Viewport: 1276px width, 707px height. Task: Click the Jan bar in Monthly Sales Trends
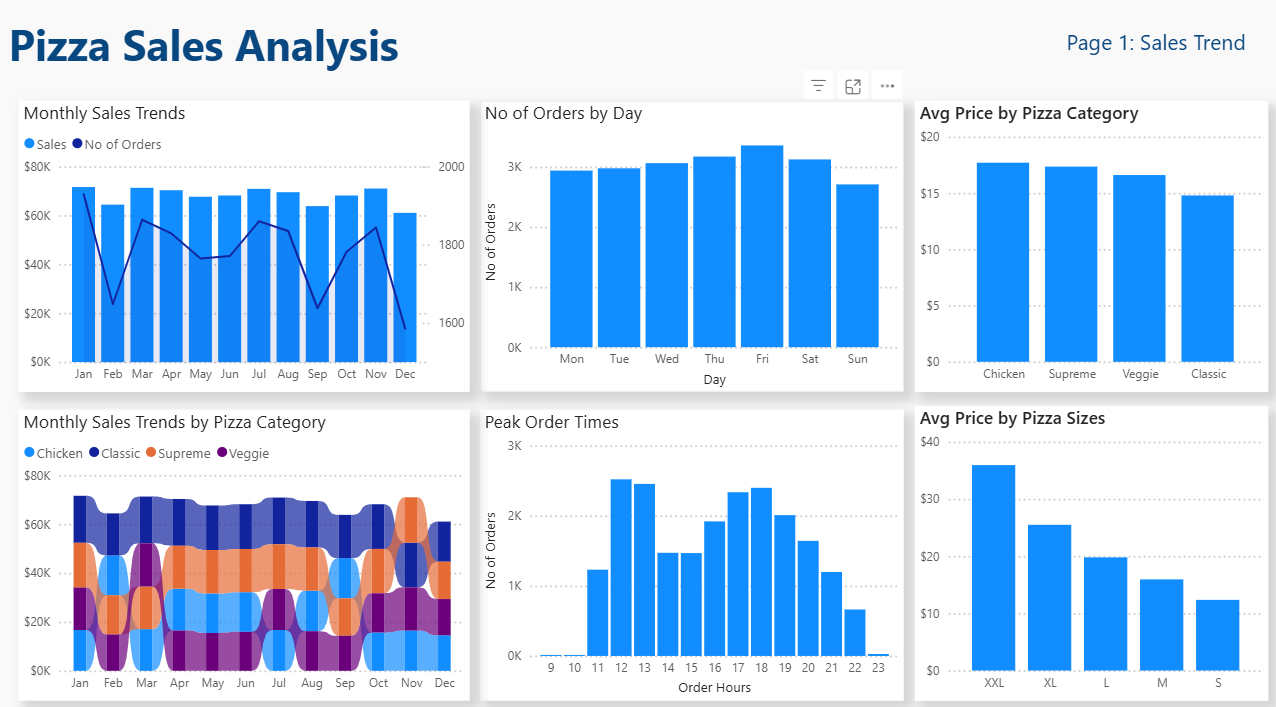tap(83, 275)
